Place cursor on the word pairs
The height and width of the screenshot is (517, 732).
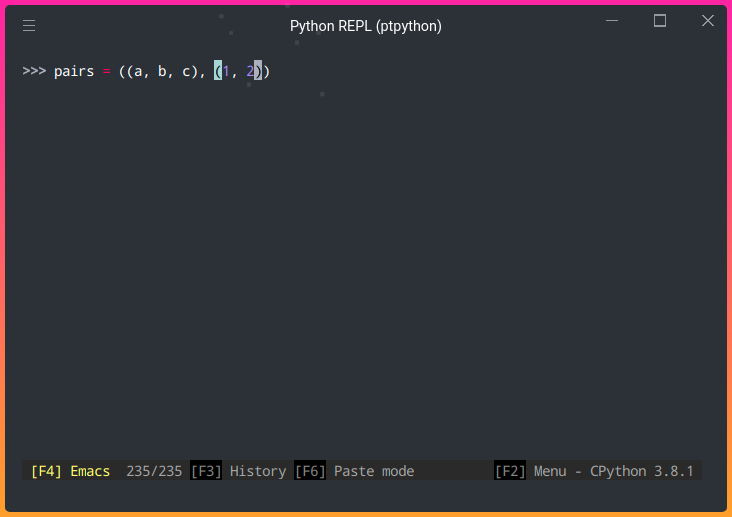[x=74, y=71]
